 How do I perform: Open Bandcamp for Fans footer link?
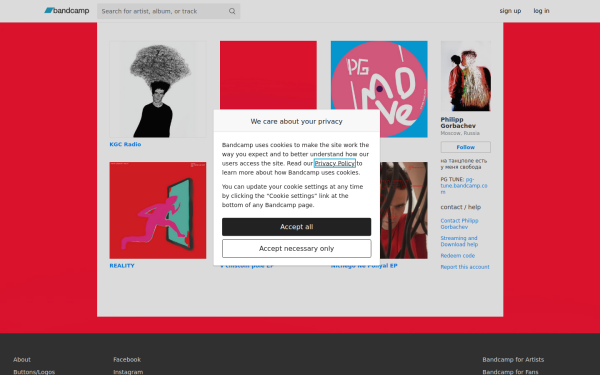pos(510,372)
